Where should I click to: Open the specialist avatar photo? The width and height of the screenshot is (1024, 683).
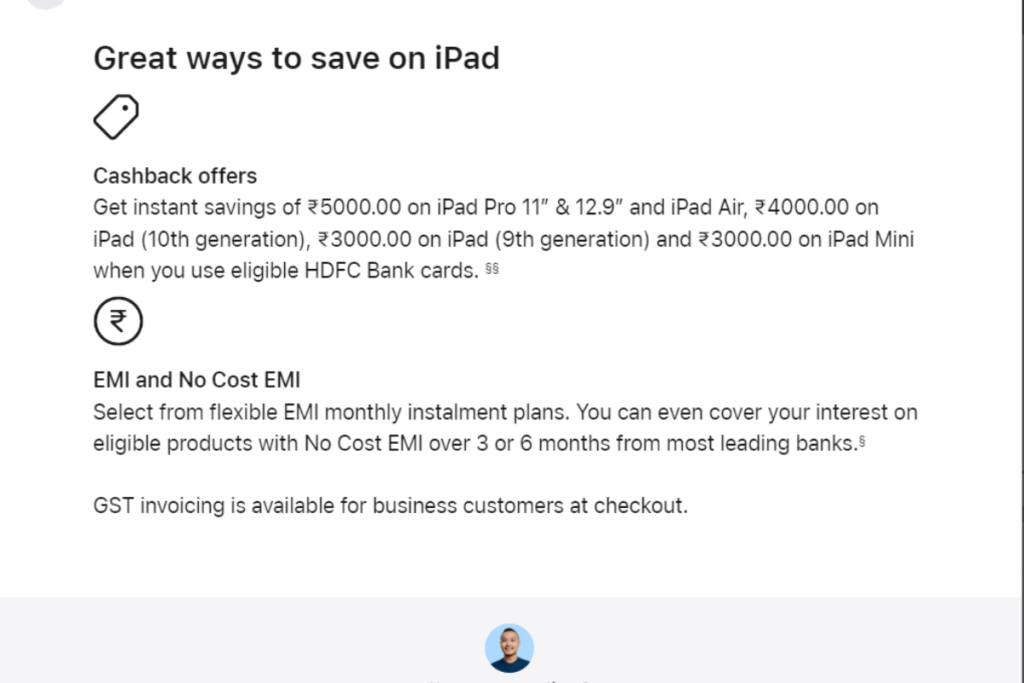point(509,648)
